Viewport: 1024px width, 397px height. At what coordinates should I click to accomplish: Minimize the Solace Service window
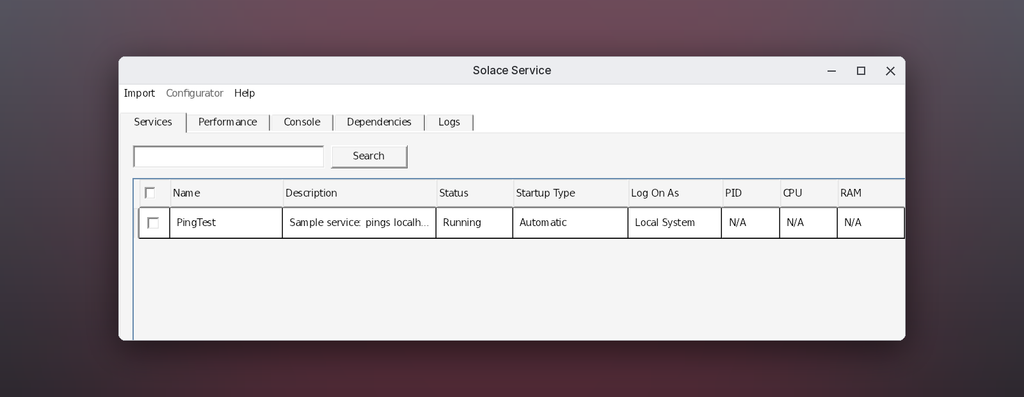[x=831, y=71]
